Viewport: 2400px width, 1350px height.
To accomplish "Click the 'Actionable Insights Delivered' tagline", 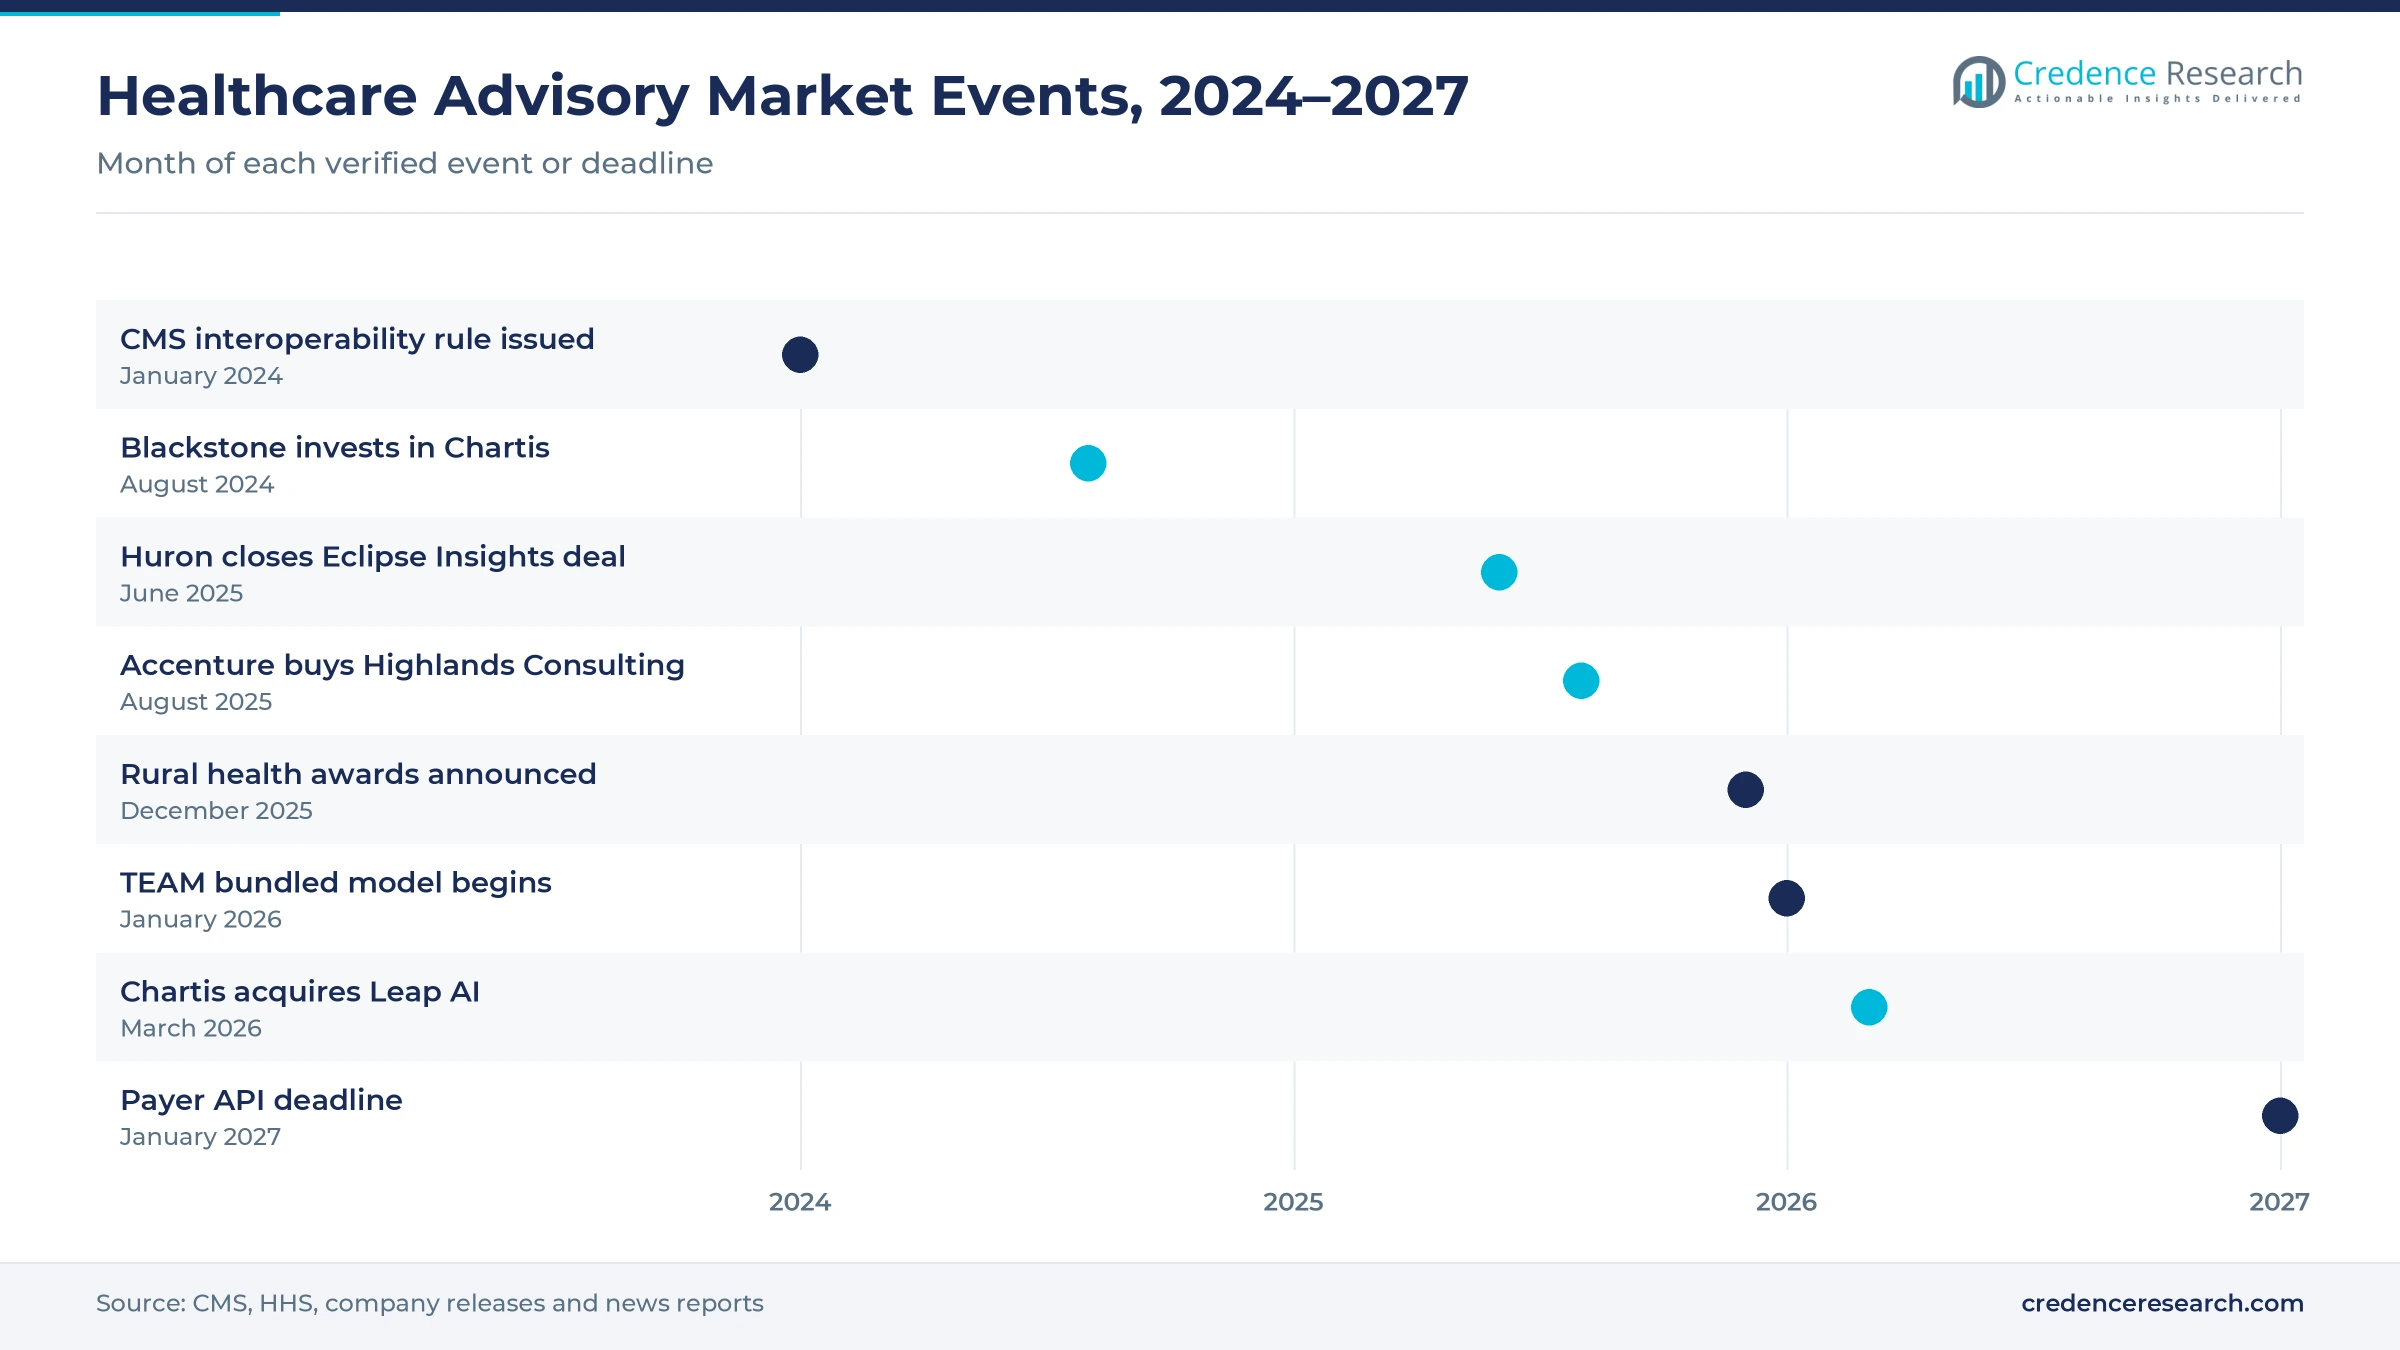I will pyautogui.click(x=2158, y=99).
